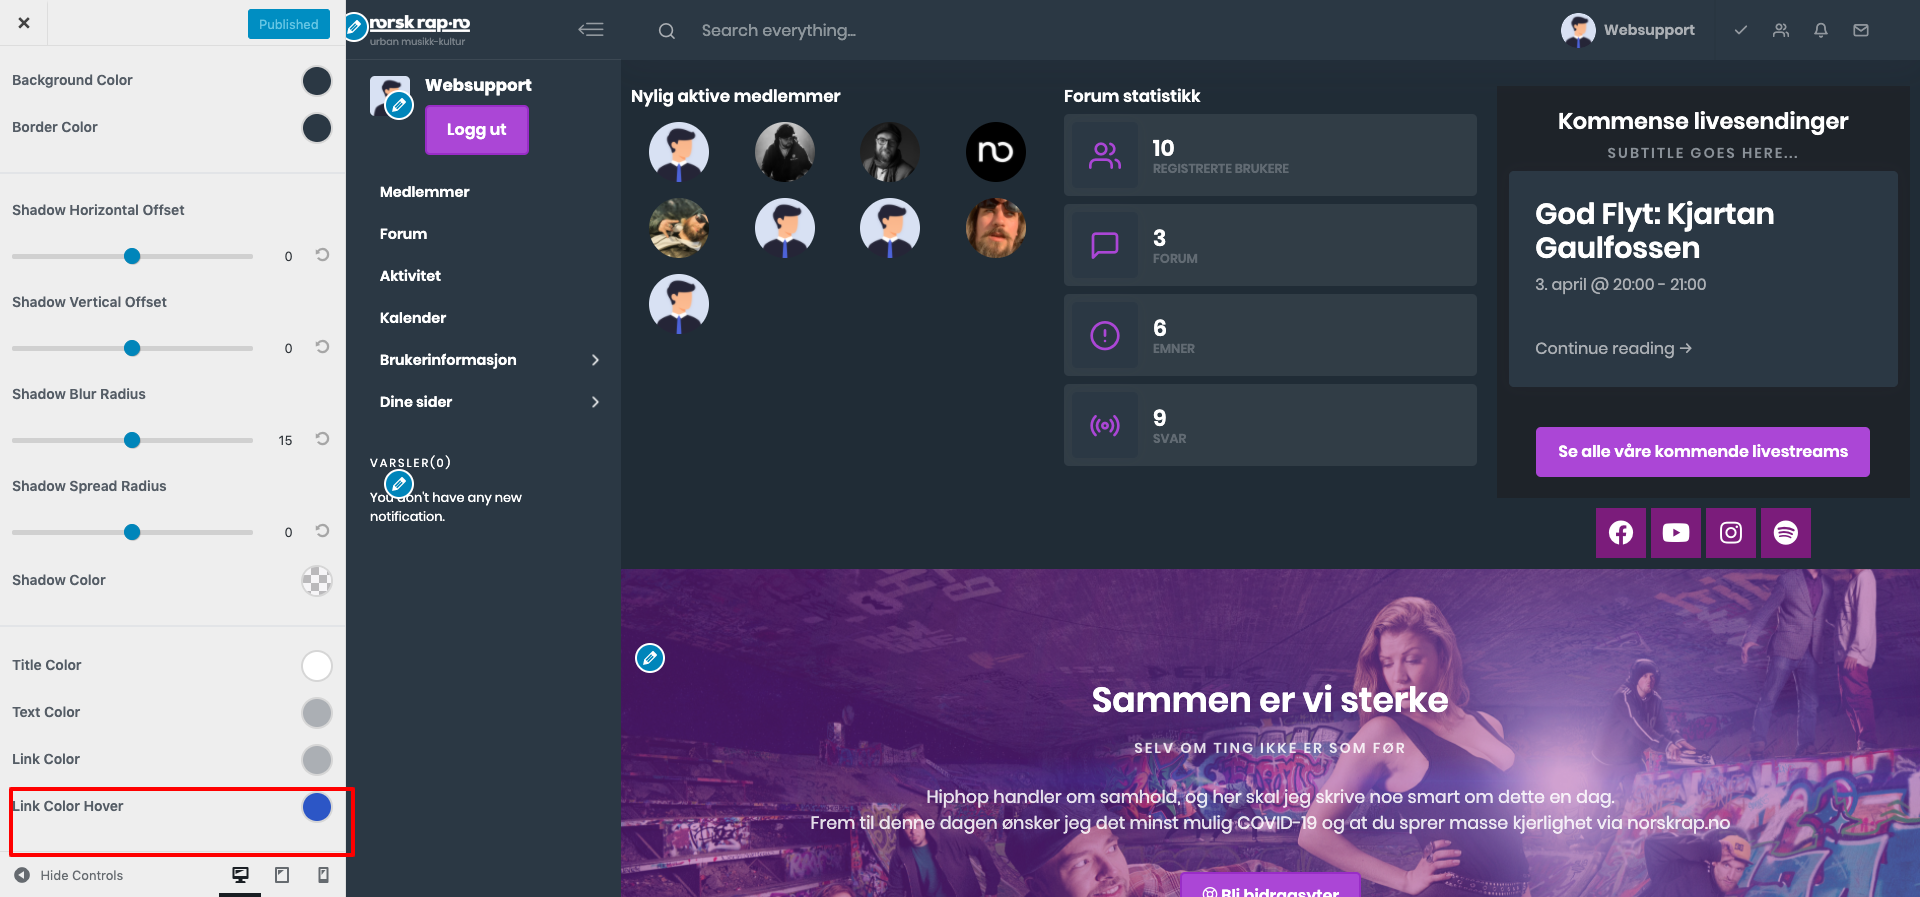The image size is (1920, 897).
Task: Open the Kalender menu item
Action: pos(413,318)
